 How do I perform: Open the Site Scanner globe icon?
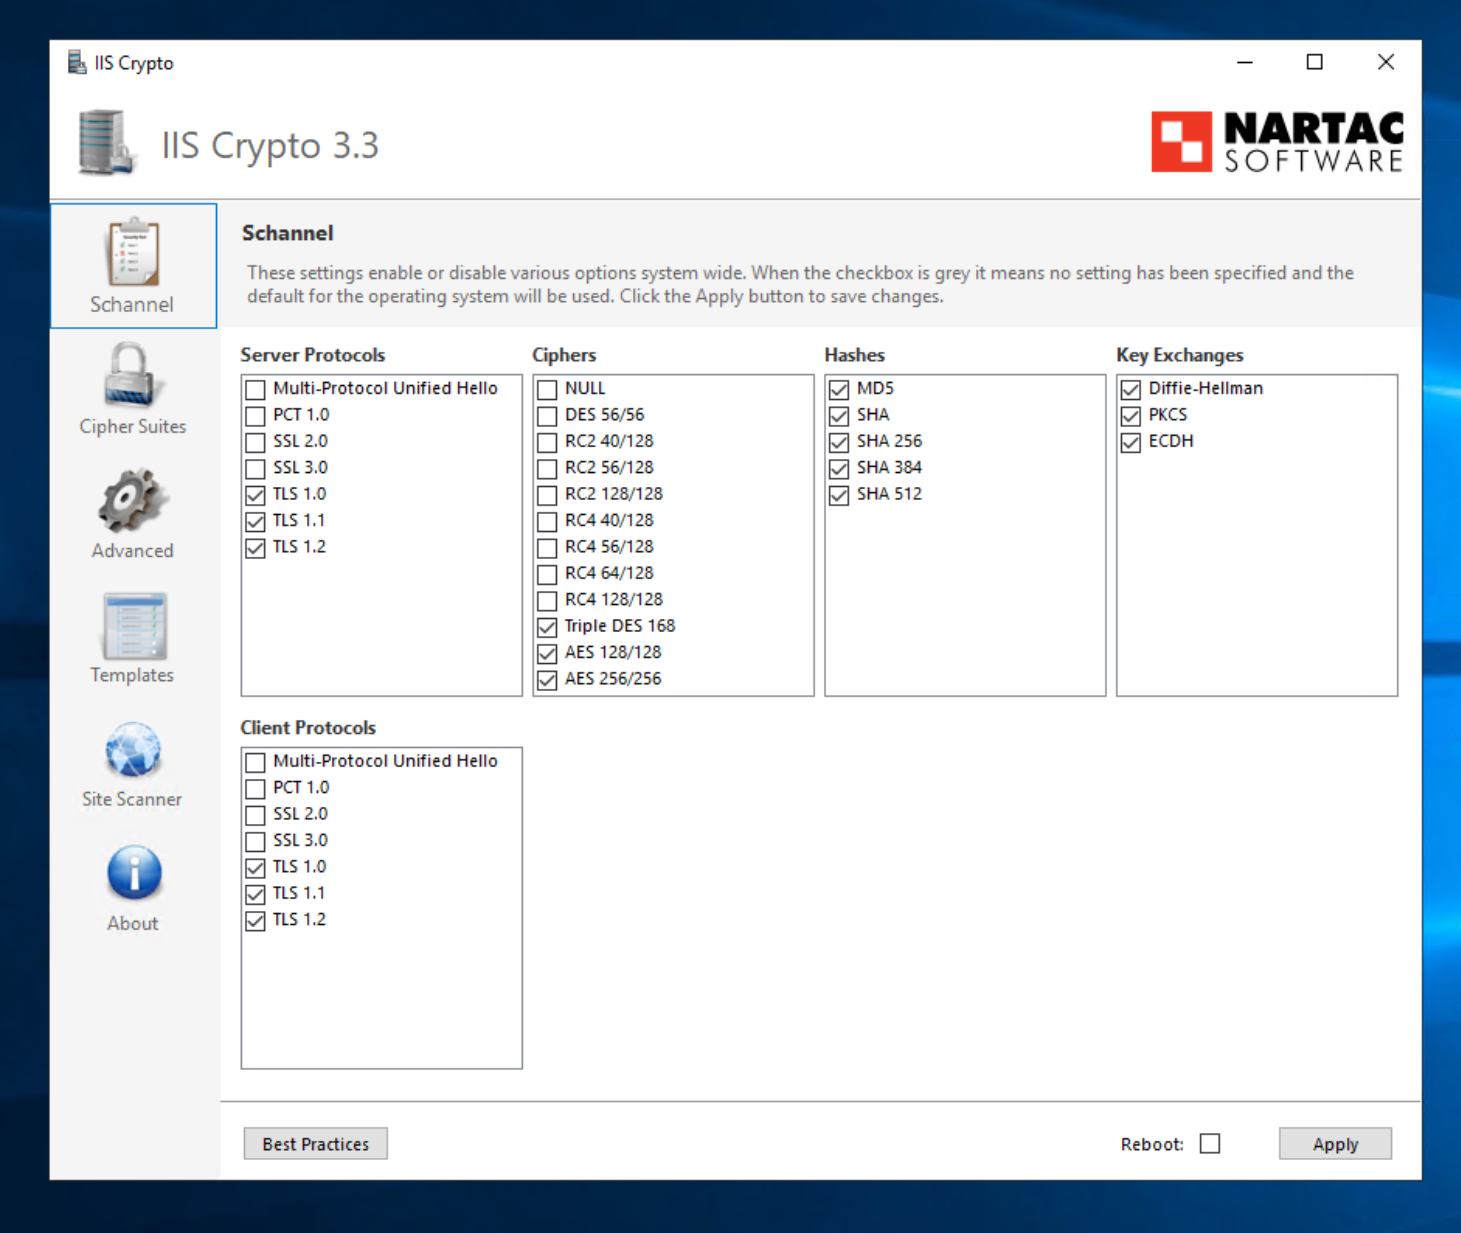pyautogui.click(x=132, y=750)
